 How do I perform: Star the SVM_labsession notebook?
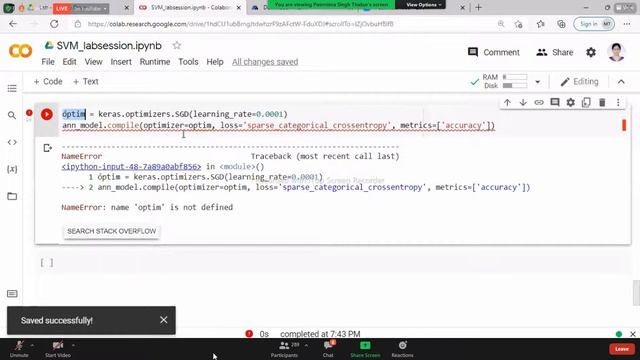pyautogui.click(x=176, y=46)
